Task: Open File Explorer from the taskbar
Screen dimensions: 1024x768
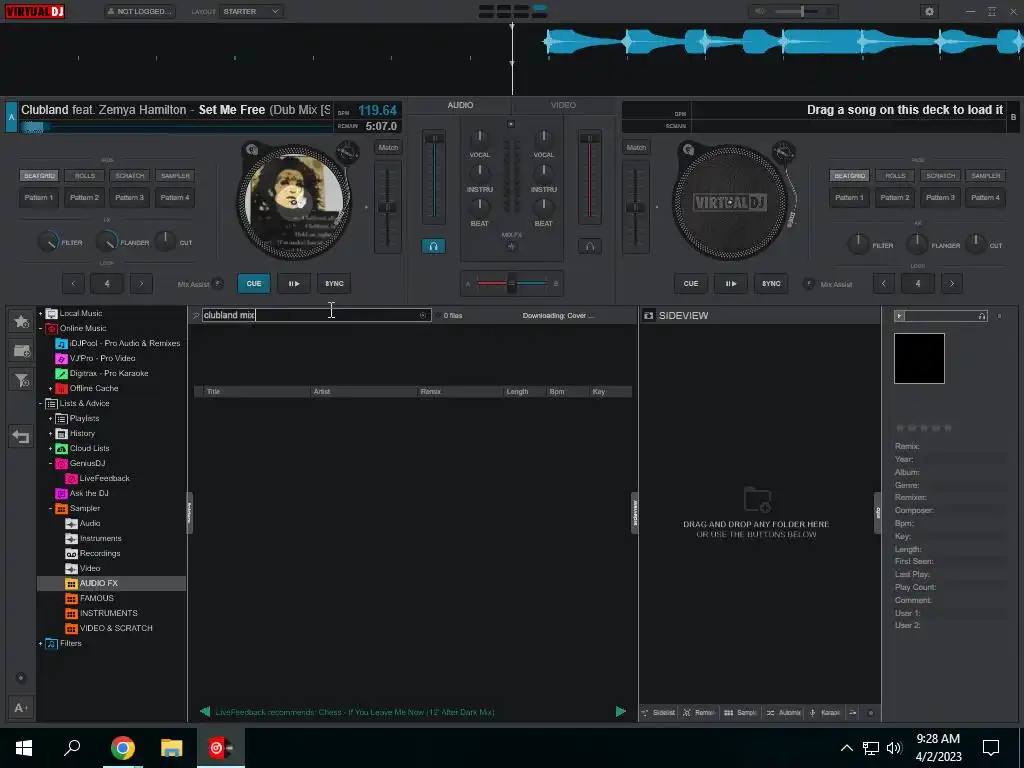Action: pos(171,748)
